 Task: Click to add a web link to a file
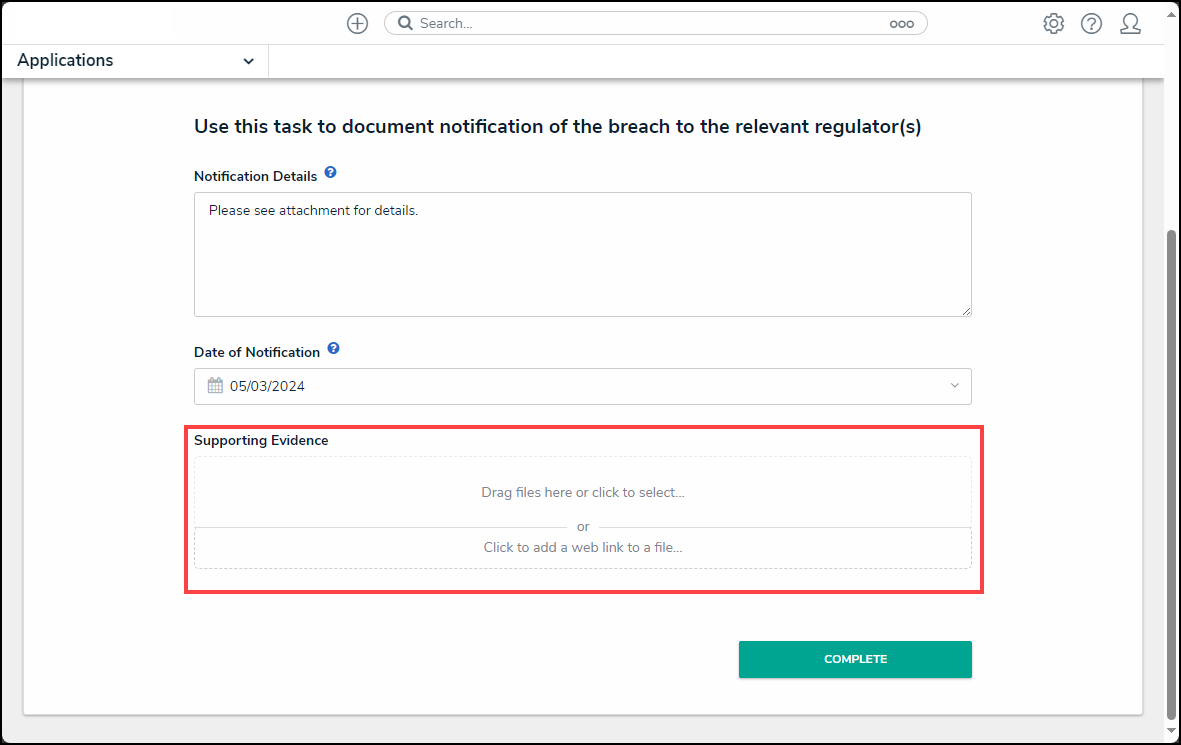click(x=582, y=548)
